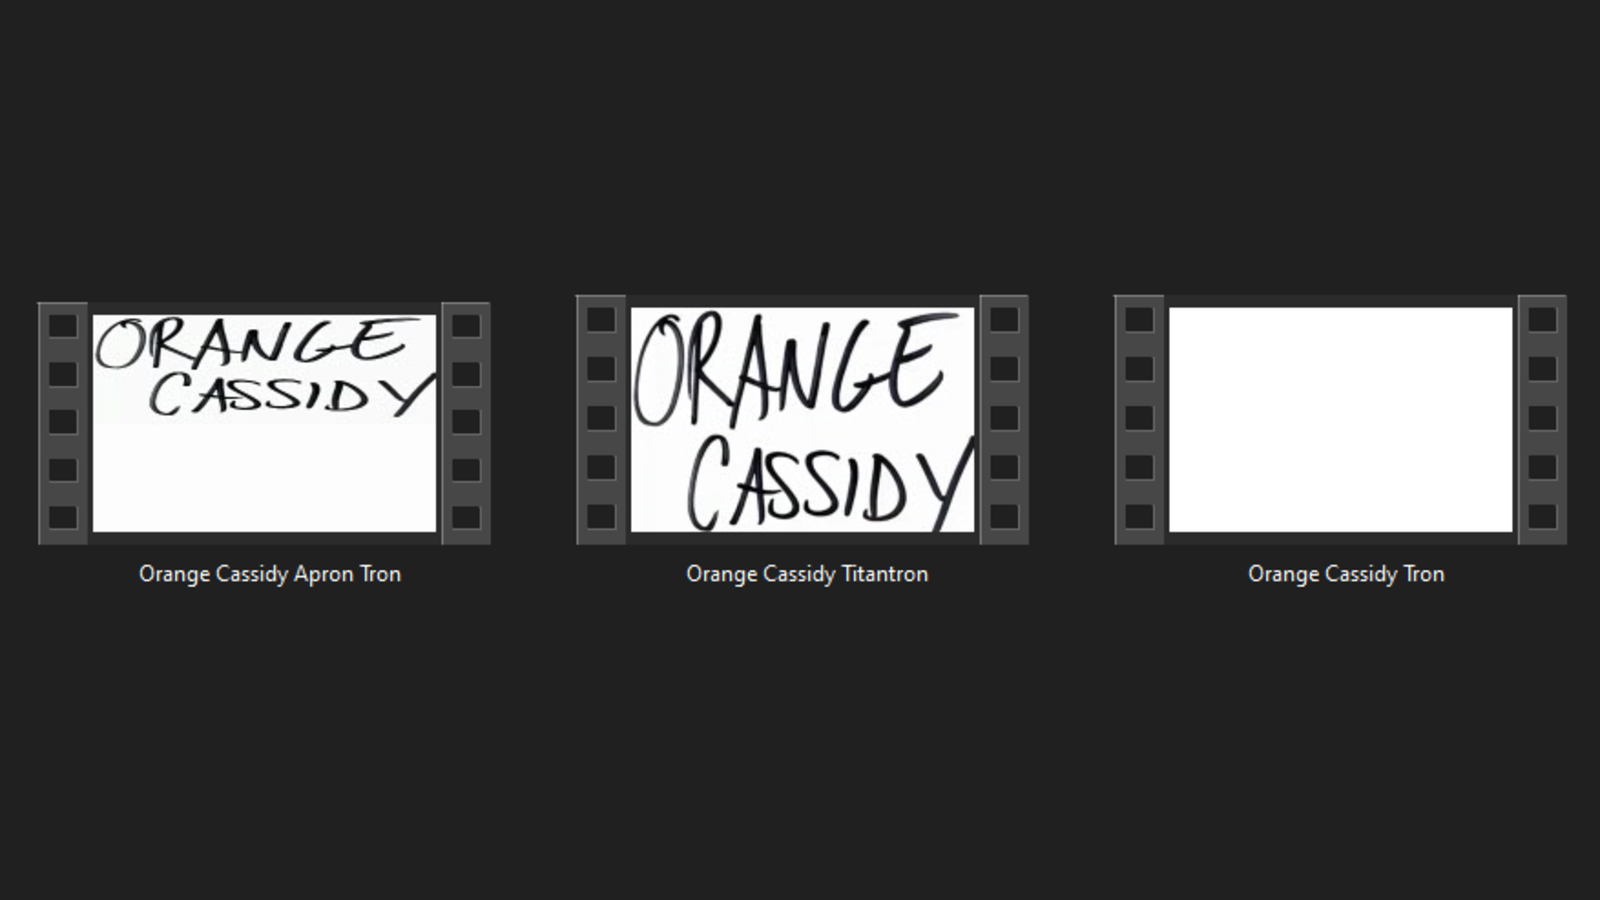The width and height of the screenshot is (1600, 900).
Task: Select the blank Orange Cassidy Tron video thumbnail
Action: pyautogui.click(x=1340, y=420)
